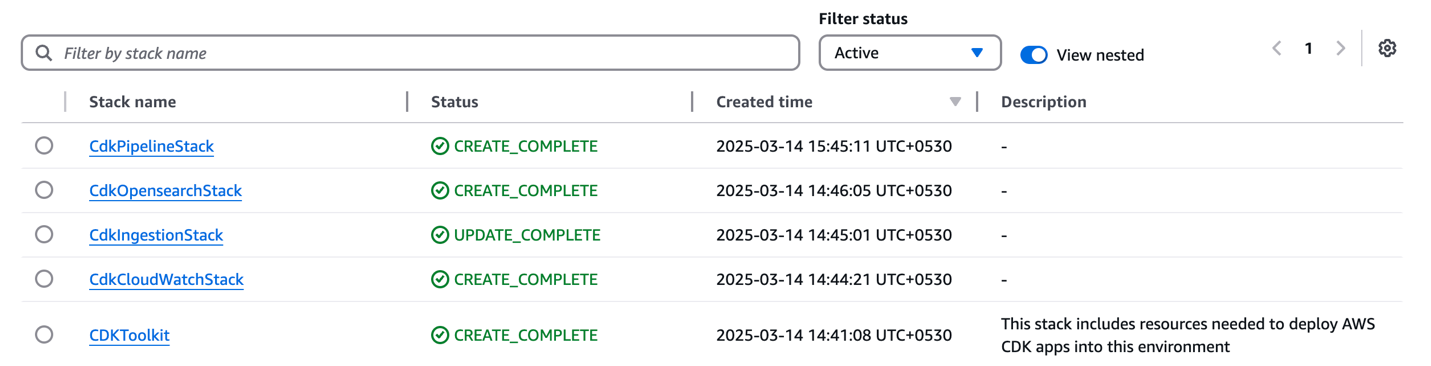
Task: Focus the Filter by stack name field
Action: point(410,53)
